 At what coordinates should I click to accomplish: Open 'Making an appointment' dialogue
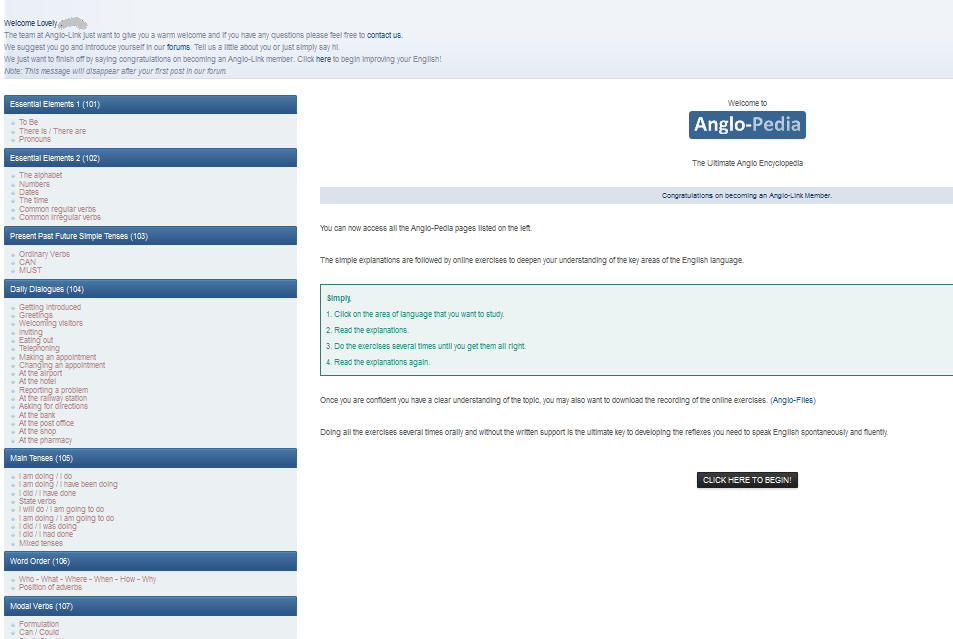pos(57,357)
